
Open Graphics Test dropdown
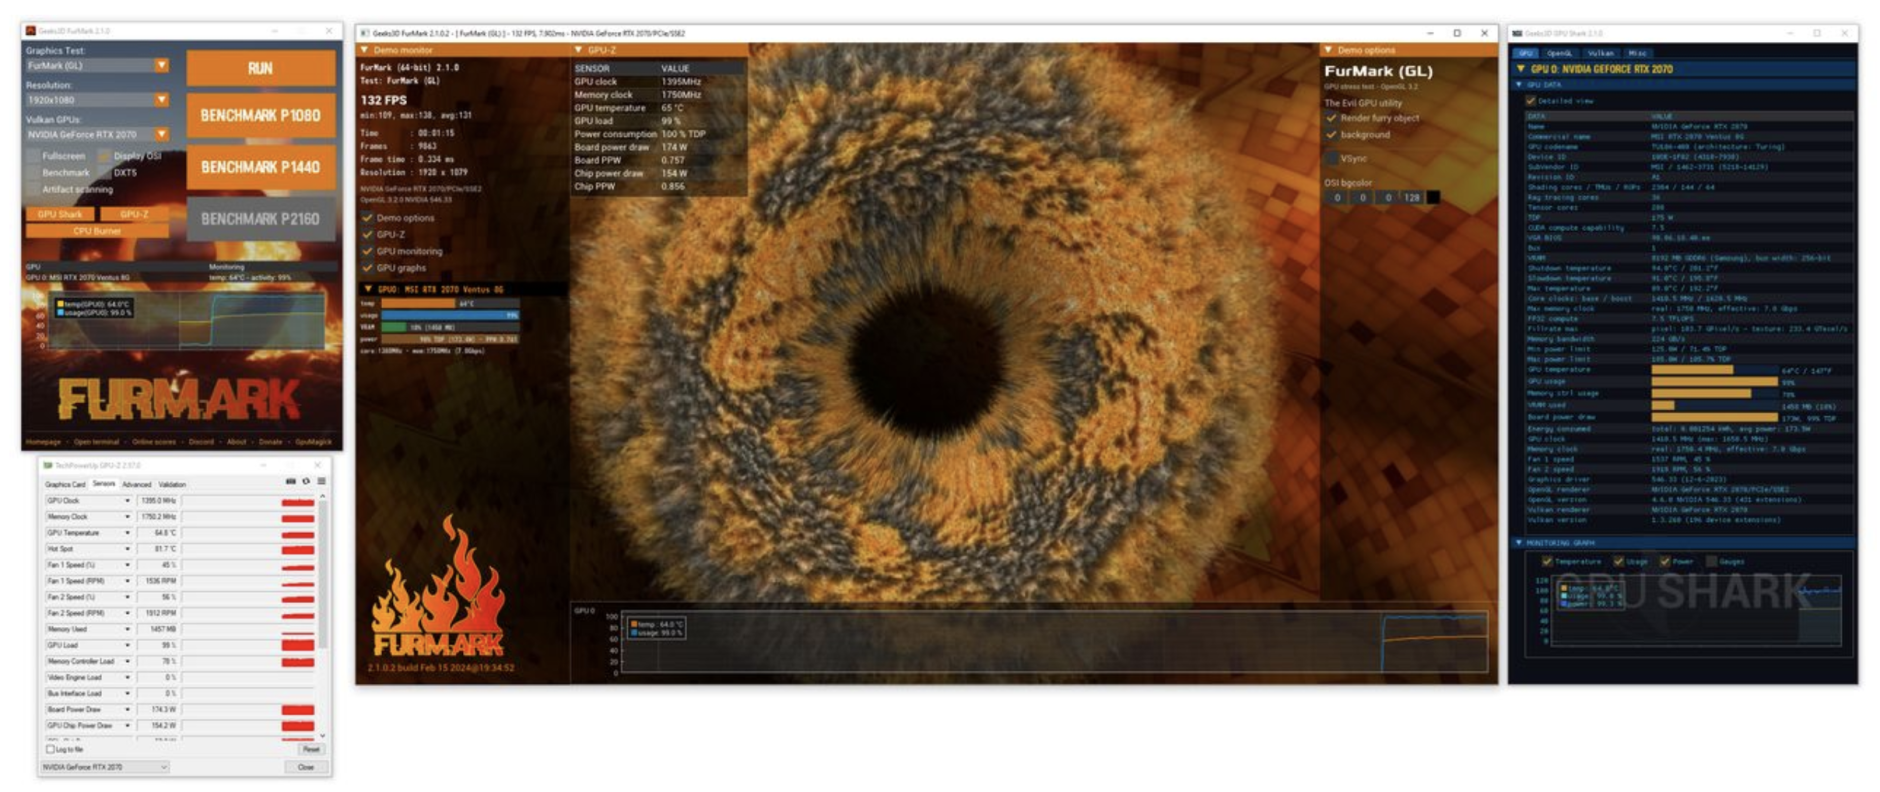97,65
